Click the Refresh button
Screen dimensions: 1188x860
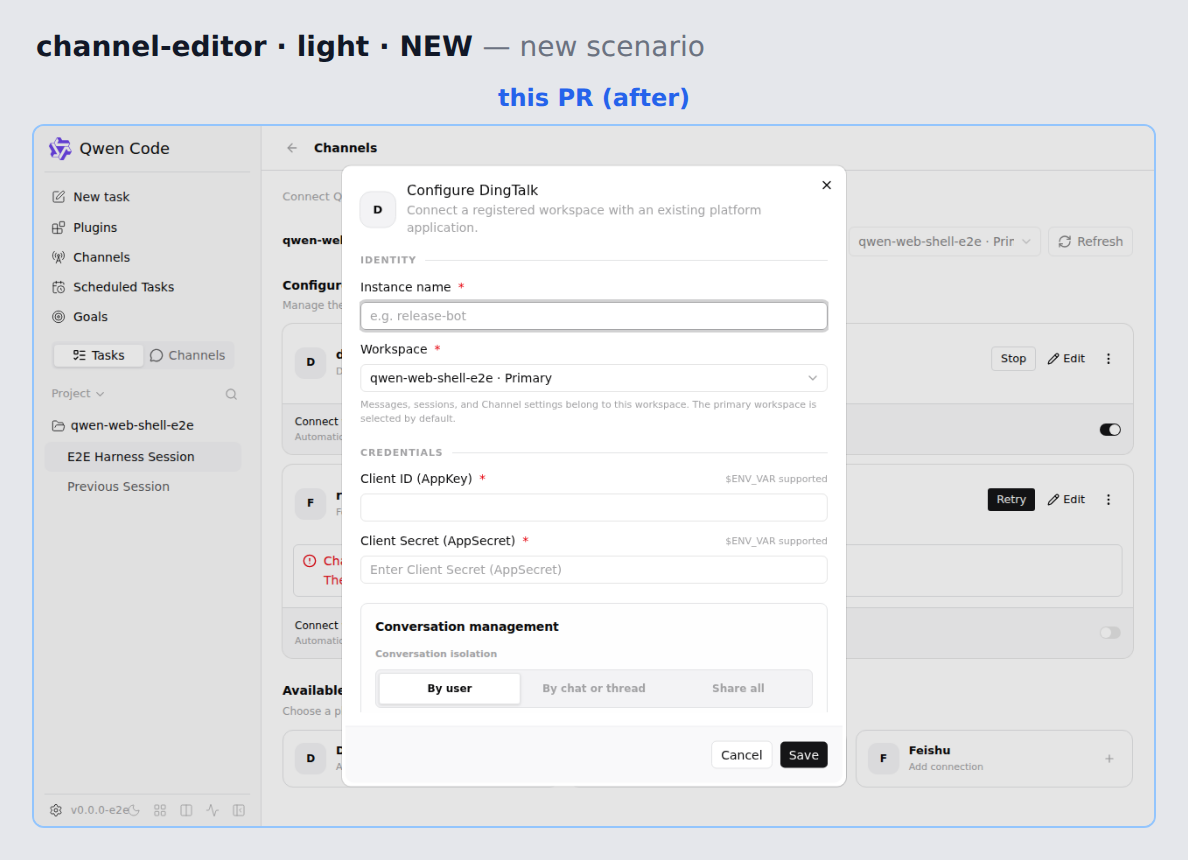tap(1090, 242)
